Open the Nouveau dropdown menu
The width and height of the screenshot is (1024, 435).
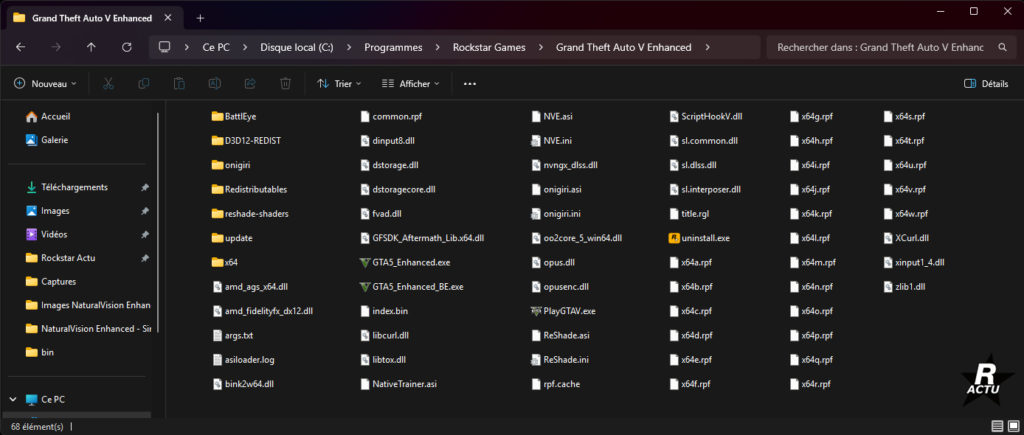coord(45,84)
